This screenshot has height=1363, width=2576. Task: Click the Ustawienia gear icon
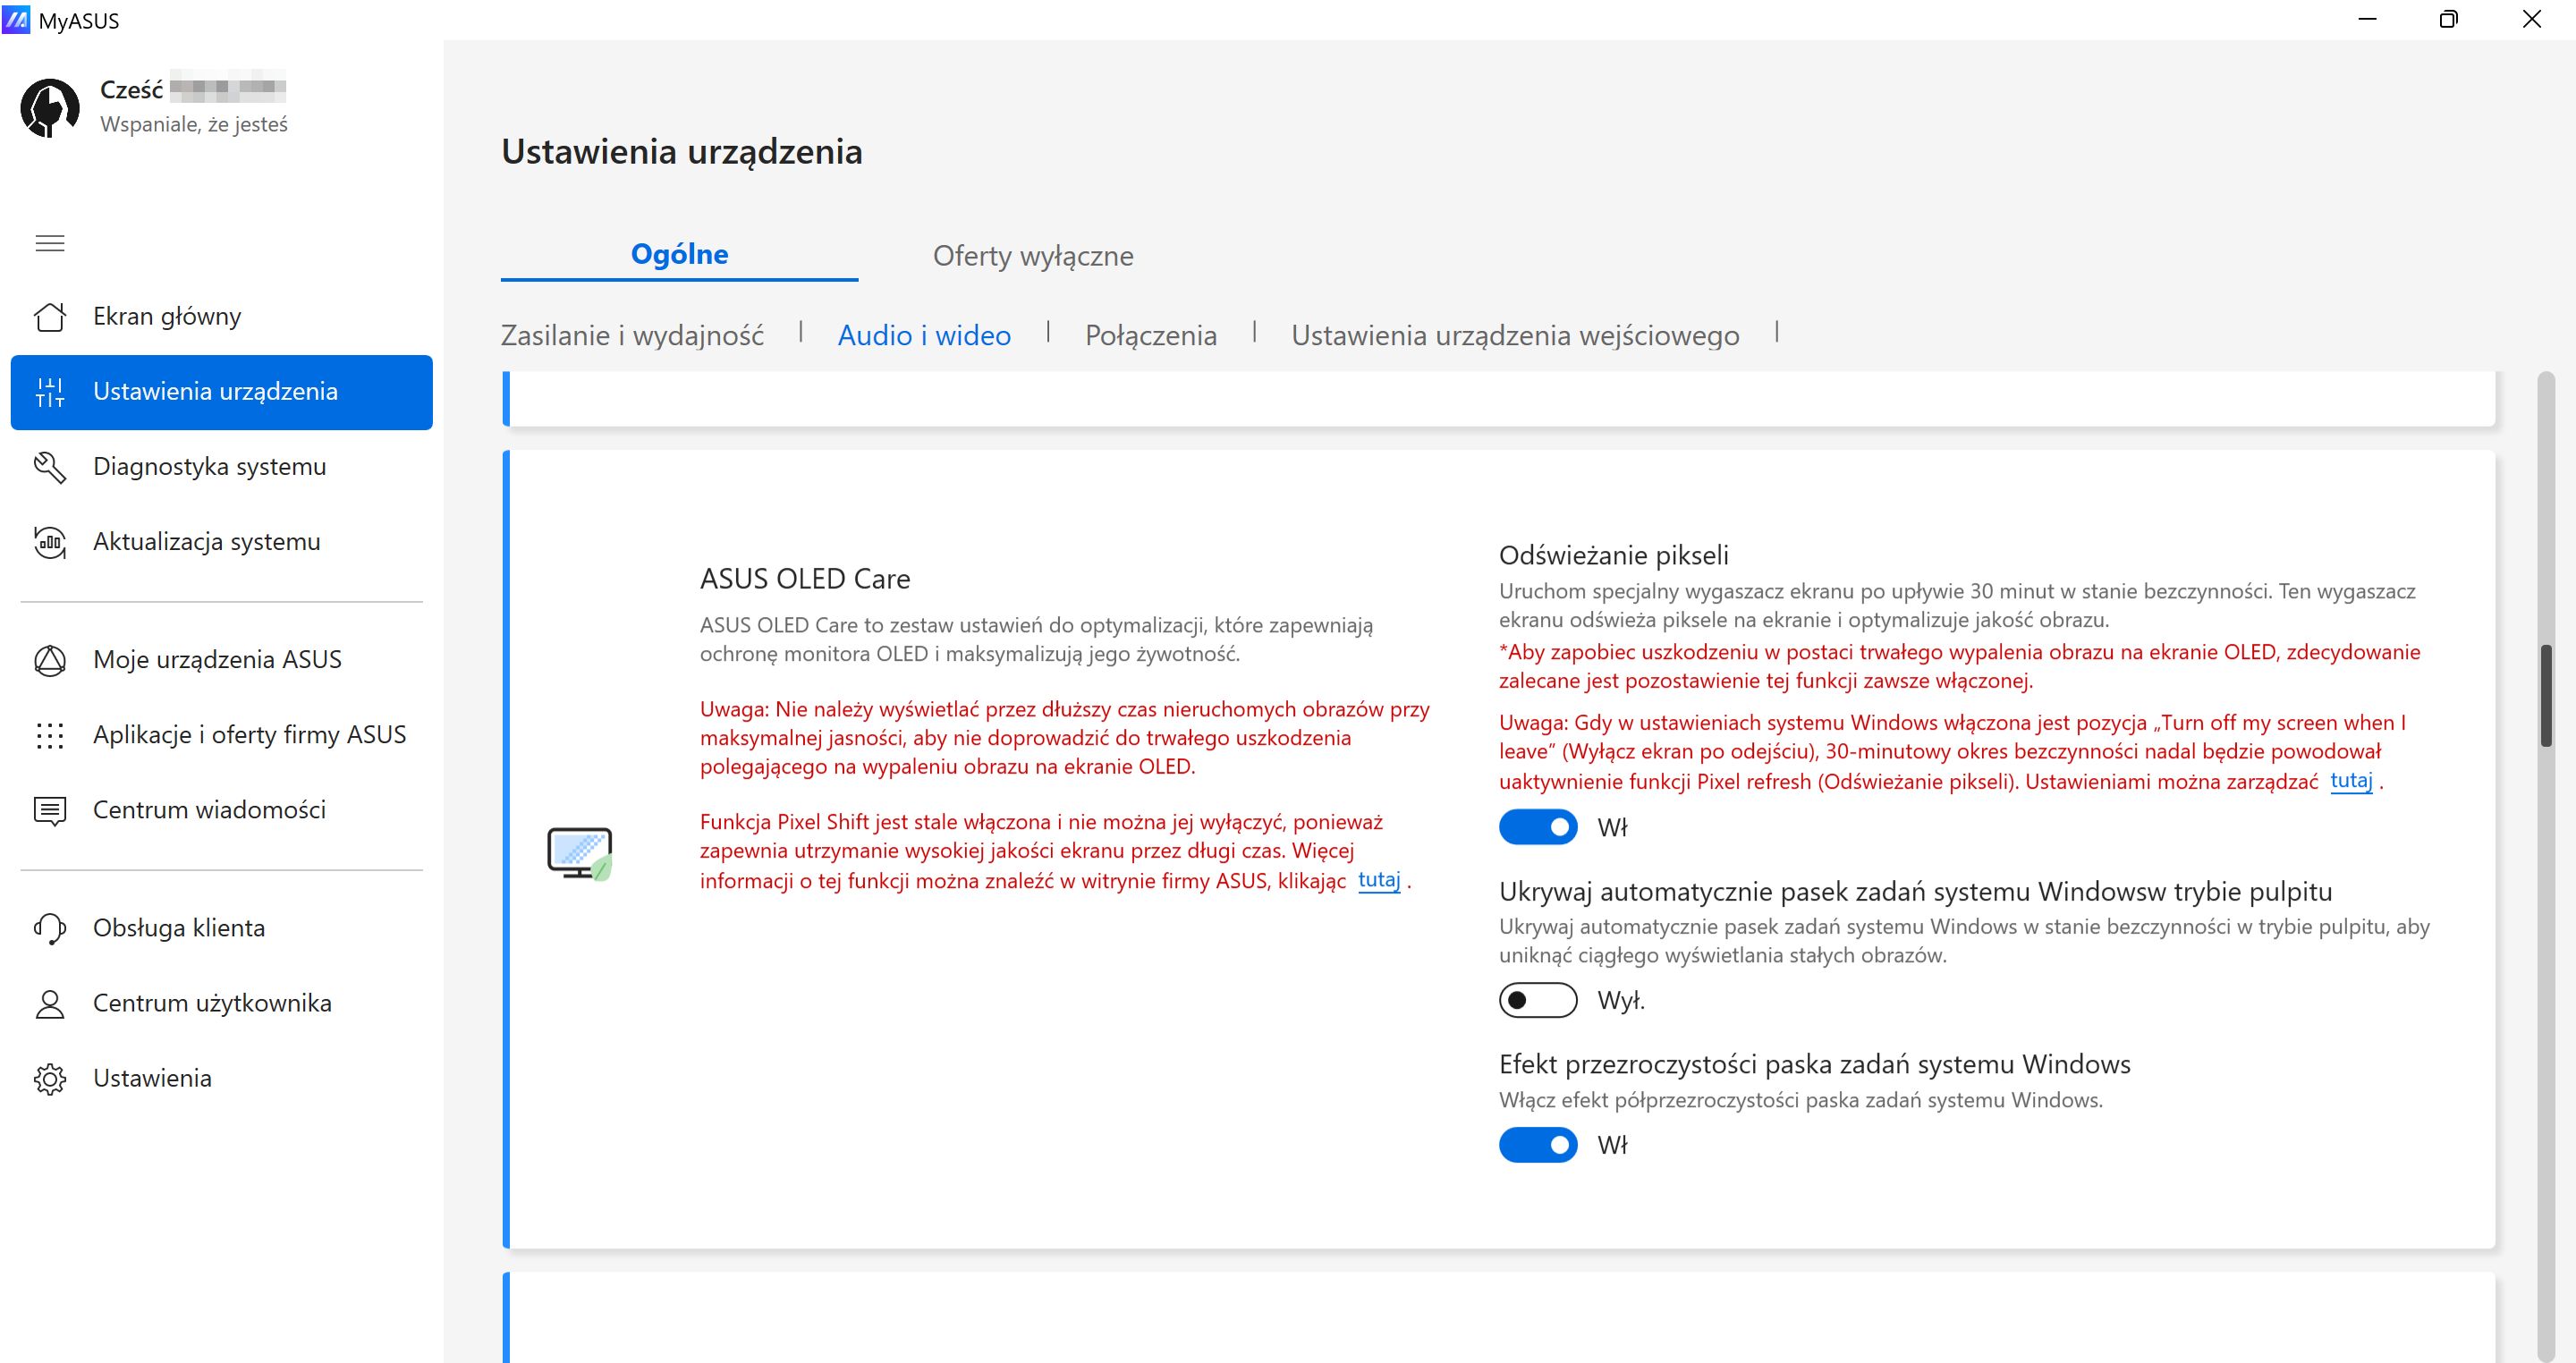(x=50, y=1079)
